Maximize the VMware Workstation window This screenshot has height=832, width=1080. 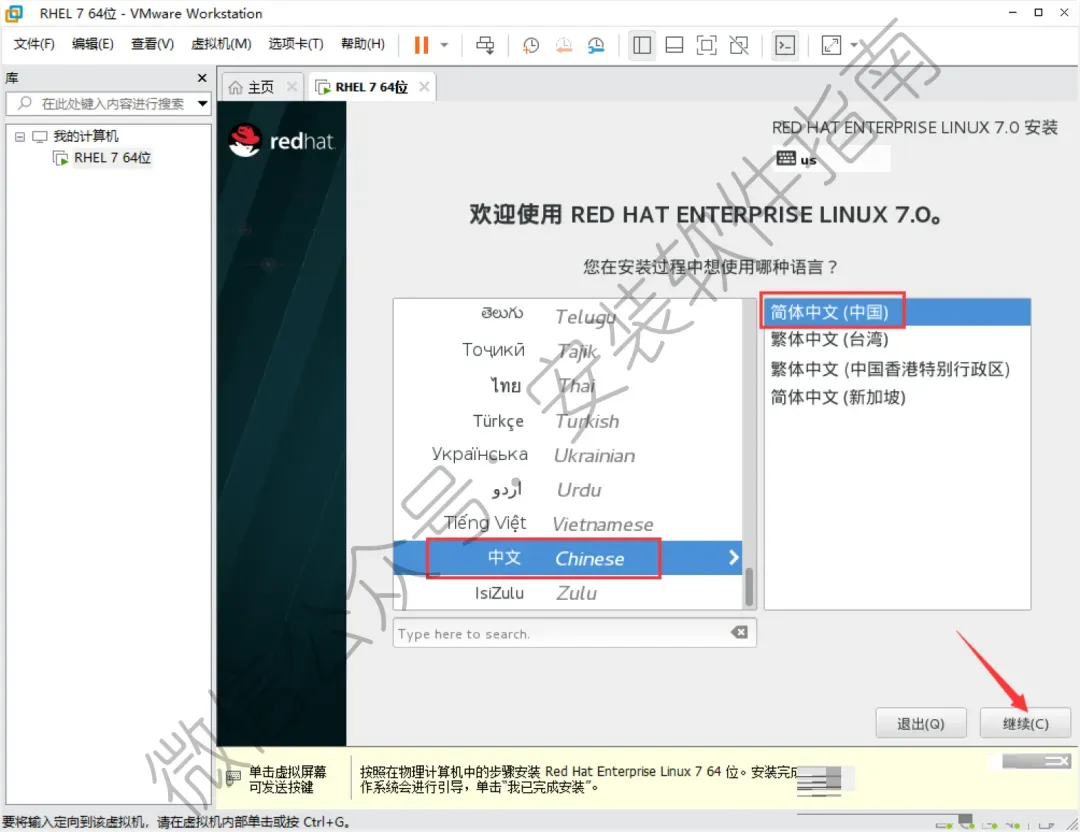1039,12
